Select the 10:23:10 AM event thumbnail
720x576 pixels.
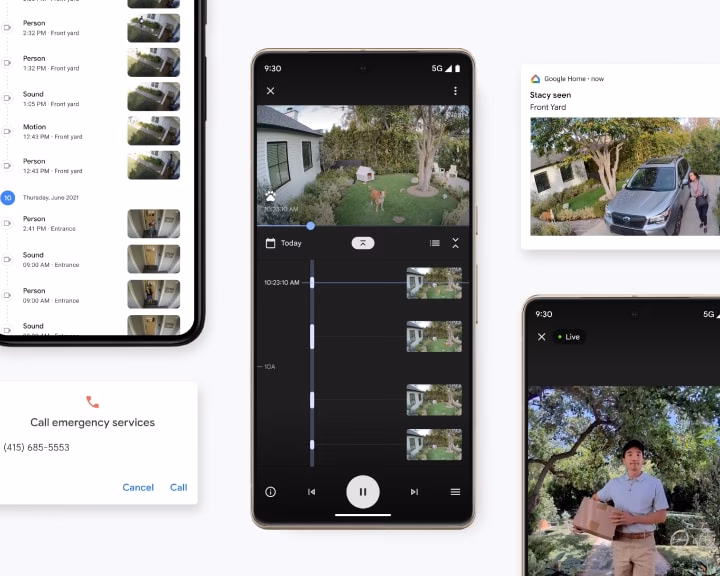click(x=434, y=283)
